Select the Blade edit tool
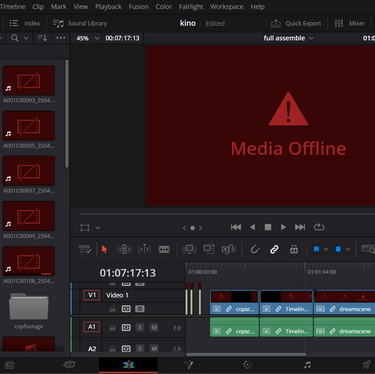The image size is (375, 374). click(x=164, y=249)
